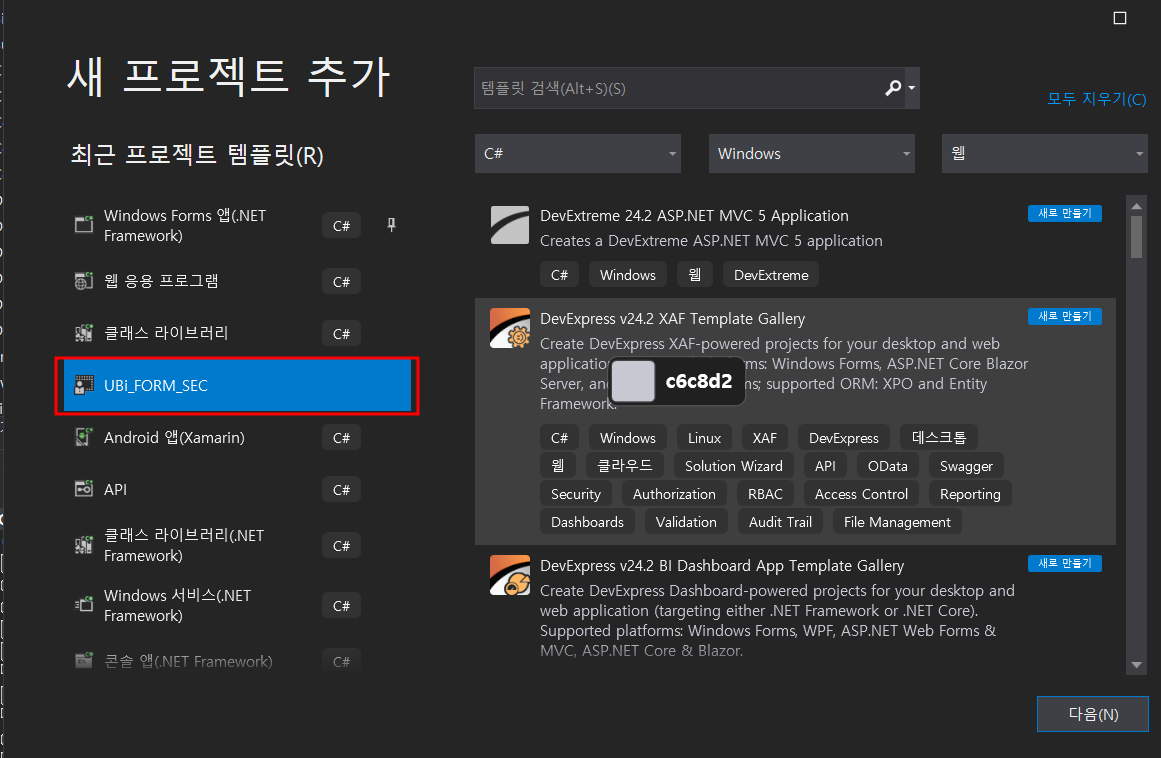This screenshot has width=1161, height=758.
Task: Select DevExtreme 24.2 ASP.NET MVC 5 Application
Action: point(694,215)
